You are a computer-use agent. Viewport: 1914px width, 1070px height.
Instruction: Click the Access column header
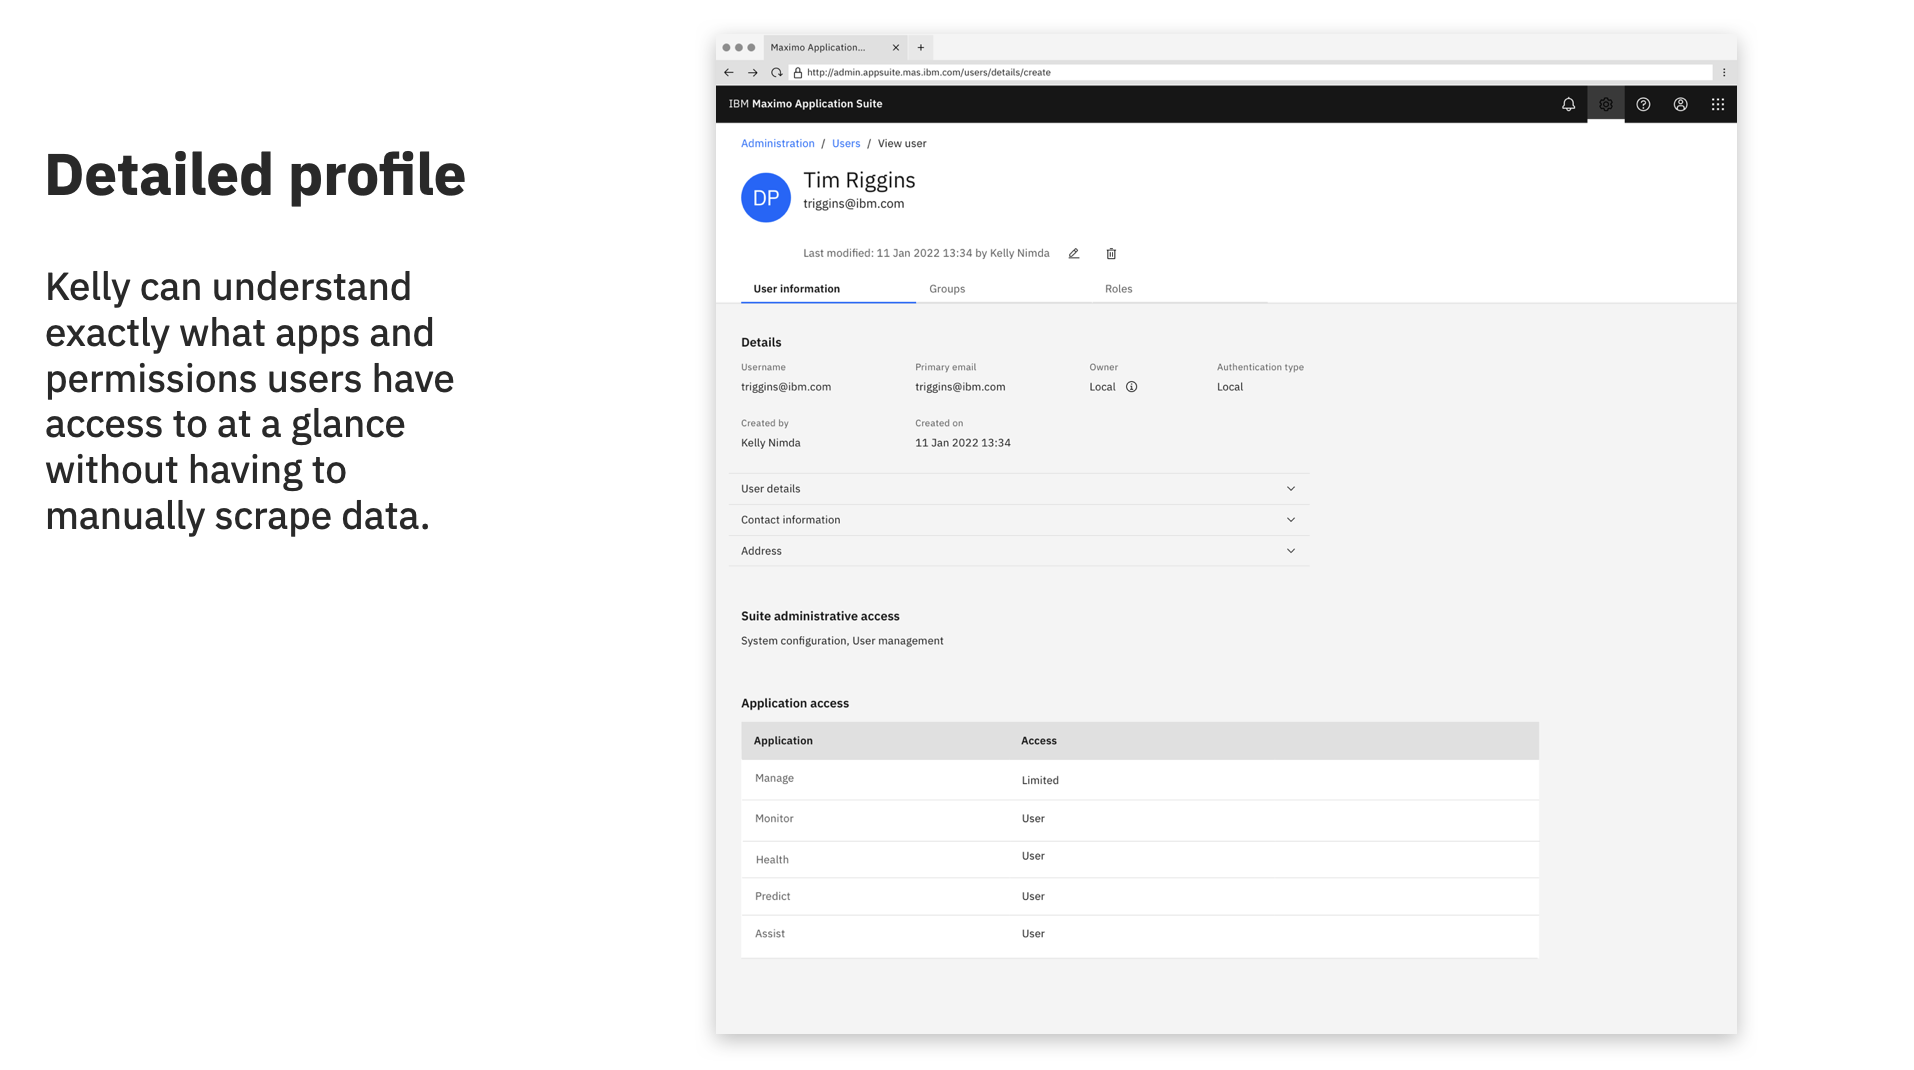(x=1038, y=741)
